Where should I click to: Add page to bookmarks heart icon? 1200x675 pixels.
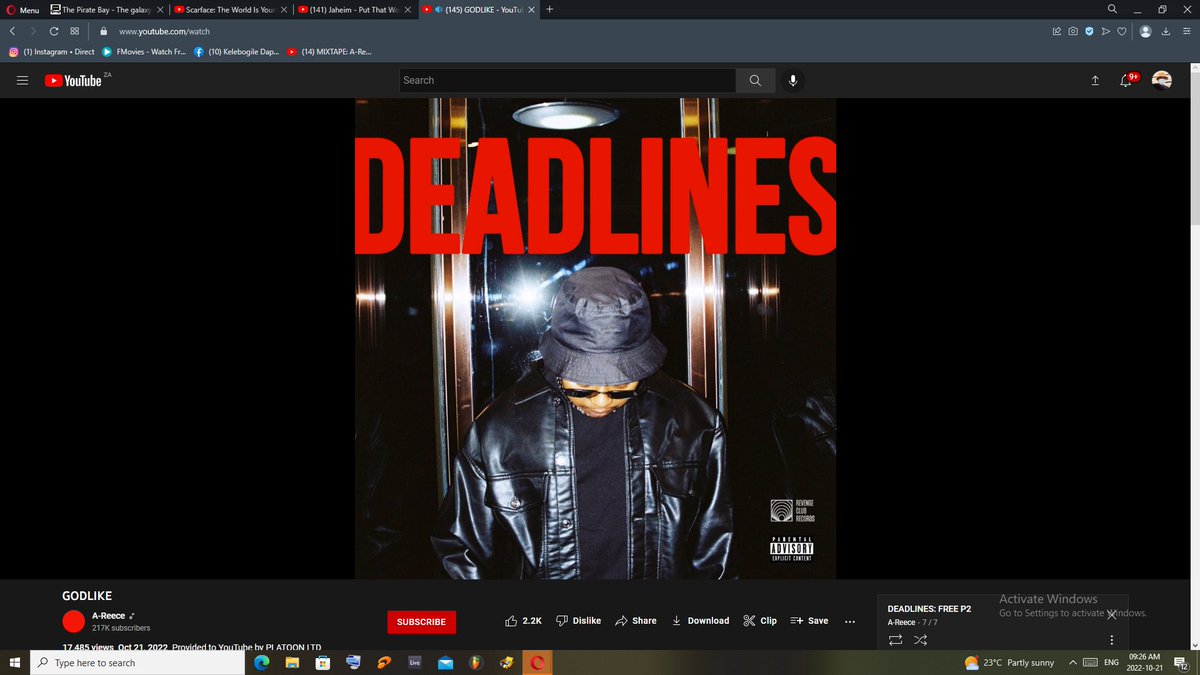1121,31
